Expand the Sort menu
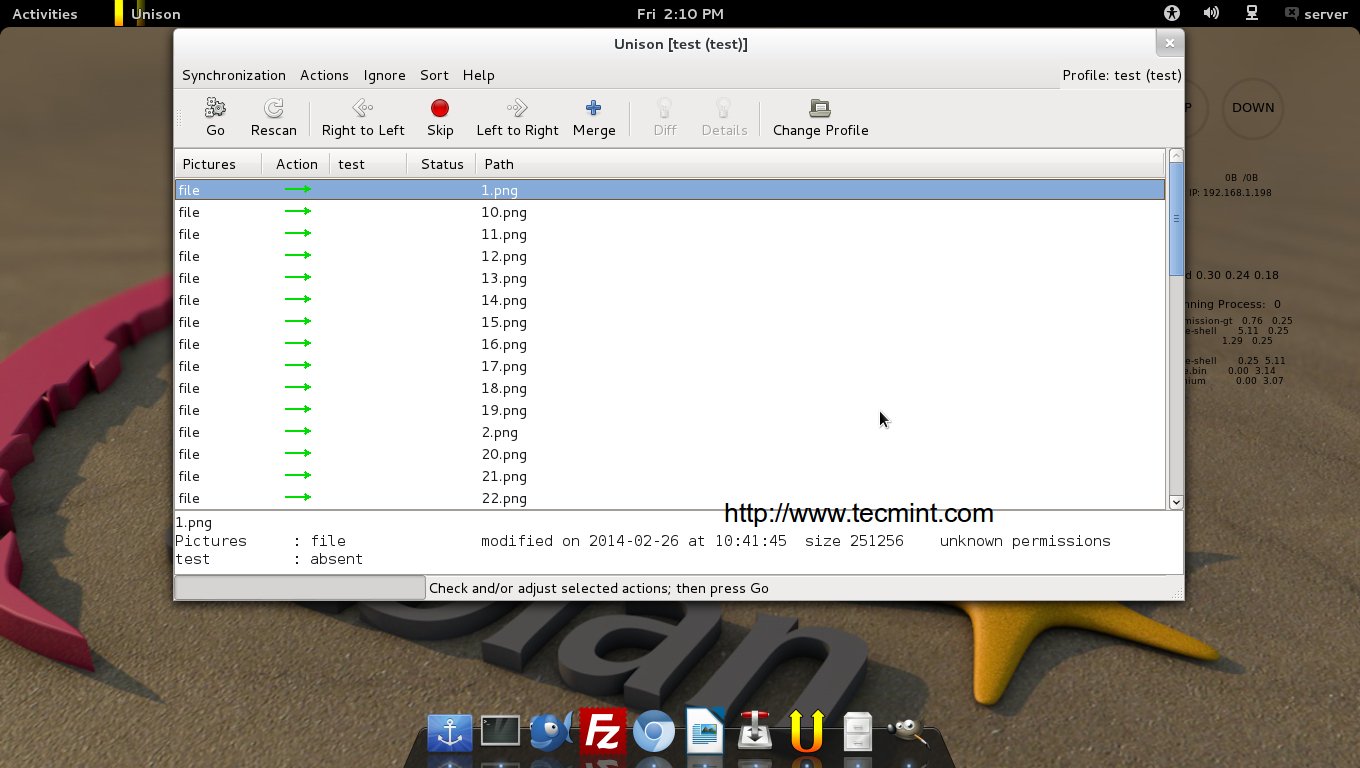 434,75
